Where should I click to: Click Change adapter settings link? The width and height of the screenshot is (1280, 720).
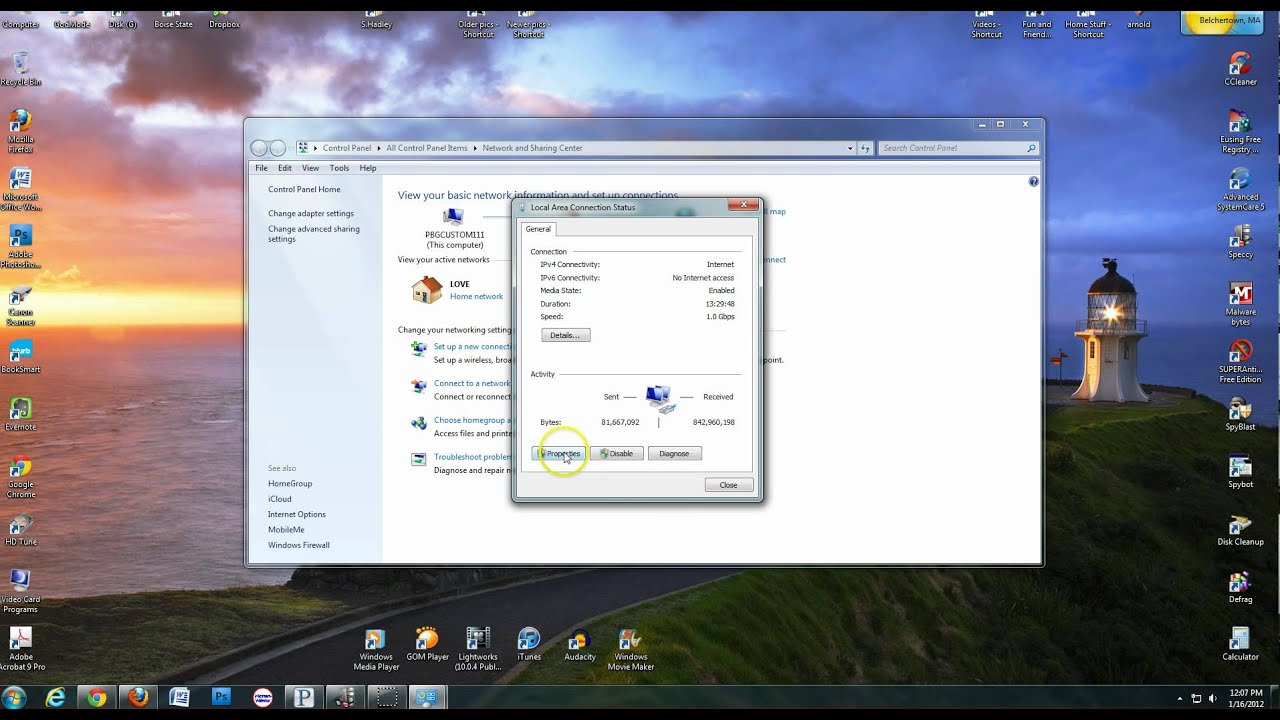pos(310,213)
